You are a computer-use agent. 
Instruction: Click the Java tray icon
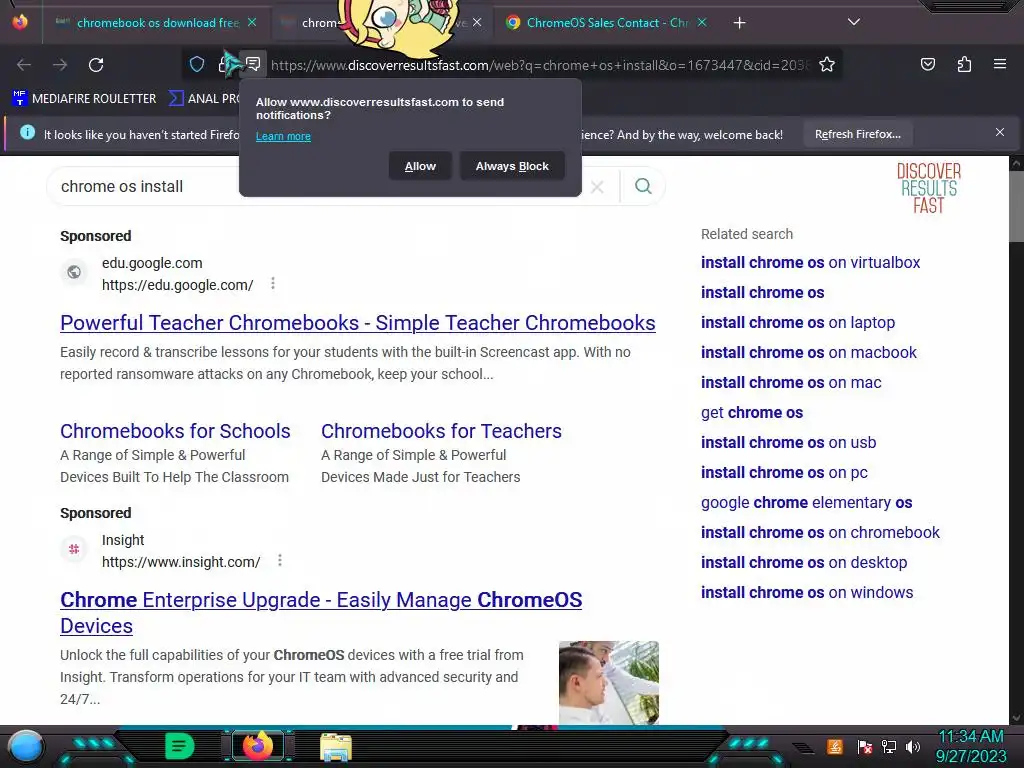click(x=835, y=746)
